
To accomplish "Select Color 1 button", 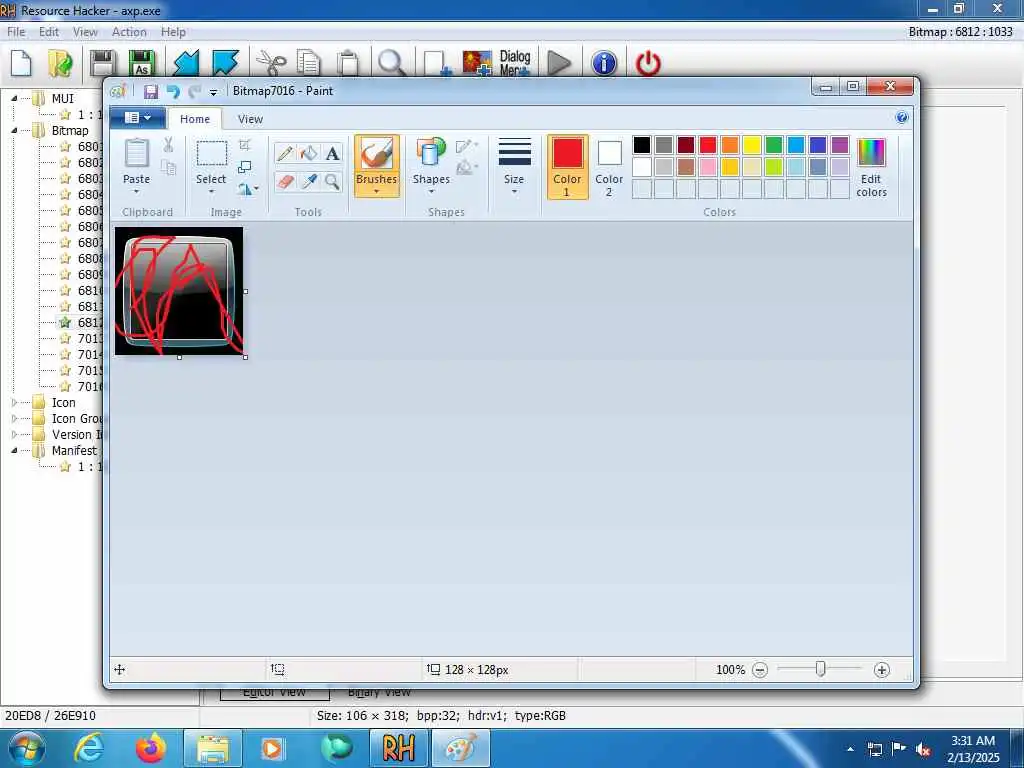I will (567, 167).
